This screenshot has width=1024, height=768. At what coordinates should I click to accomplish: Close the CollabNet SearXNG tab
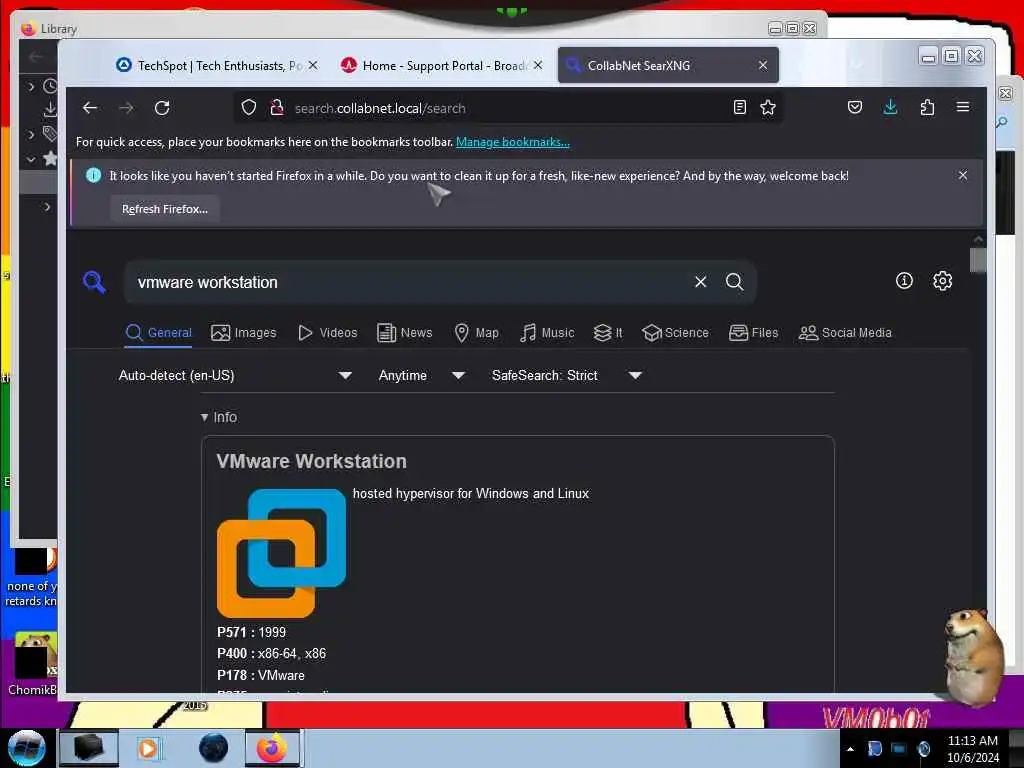[x=763, y=65]
